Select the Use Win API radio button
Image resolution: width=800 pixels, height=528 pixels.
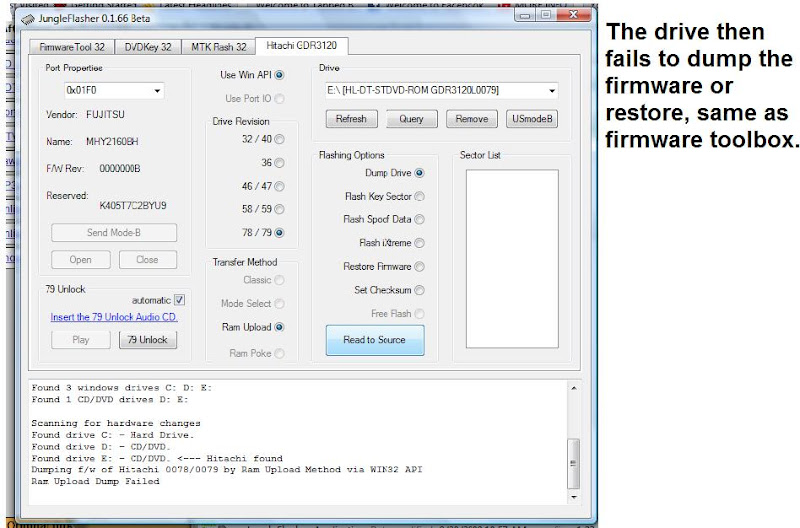[279, 75]
